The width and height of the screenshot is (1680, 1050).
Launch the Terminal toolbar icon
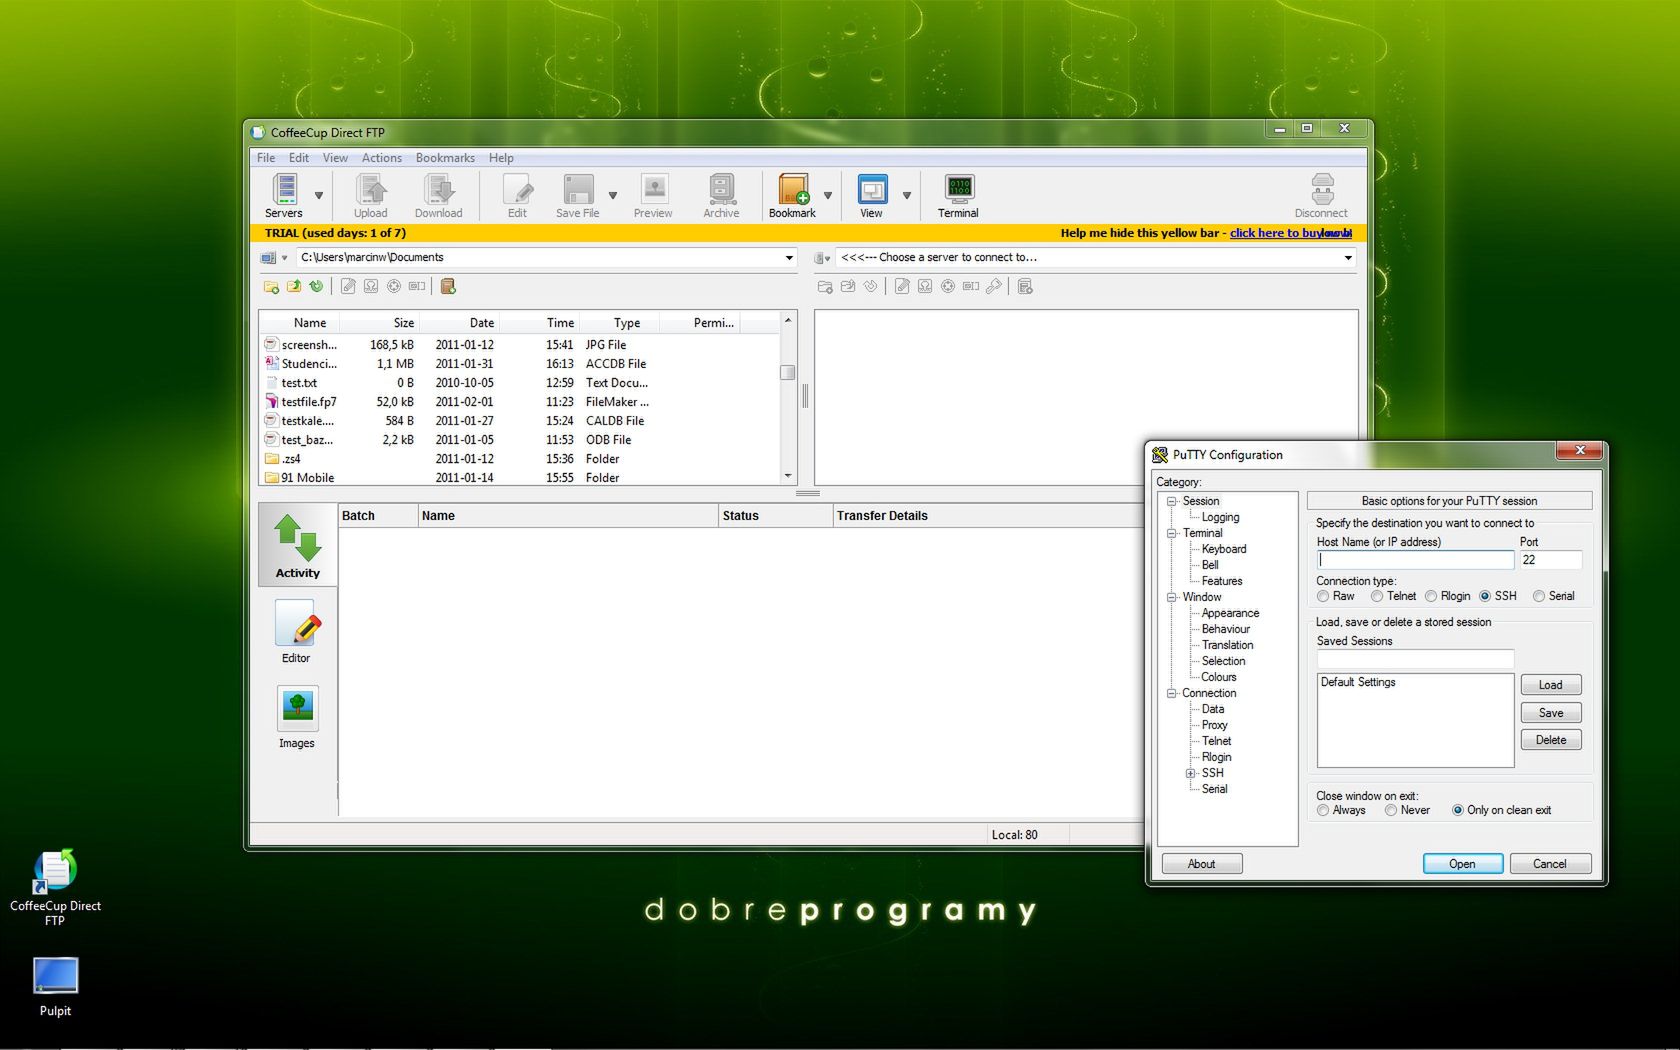[x=958, y=195]
